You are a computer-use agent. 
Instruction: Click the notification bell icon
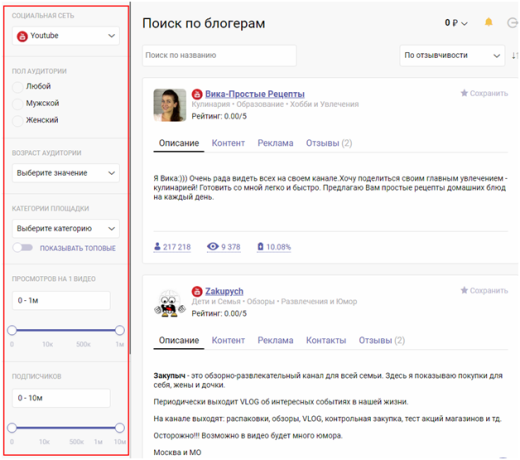point(489,22)
